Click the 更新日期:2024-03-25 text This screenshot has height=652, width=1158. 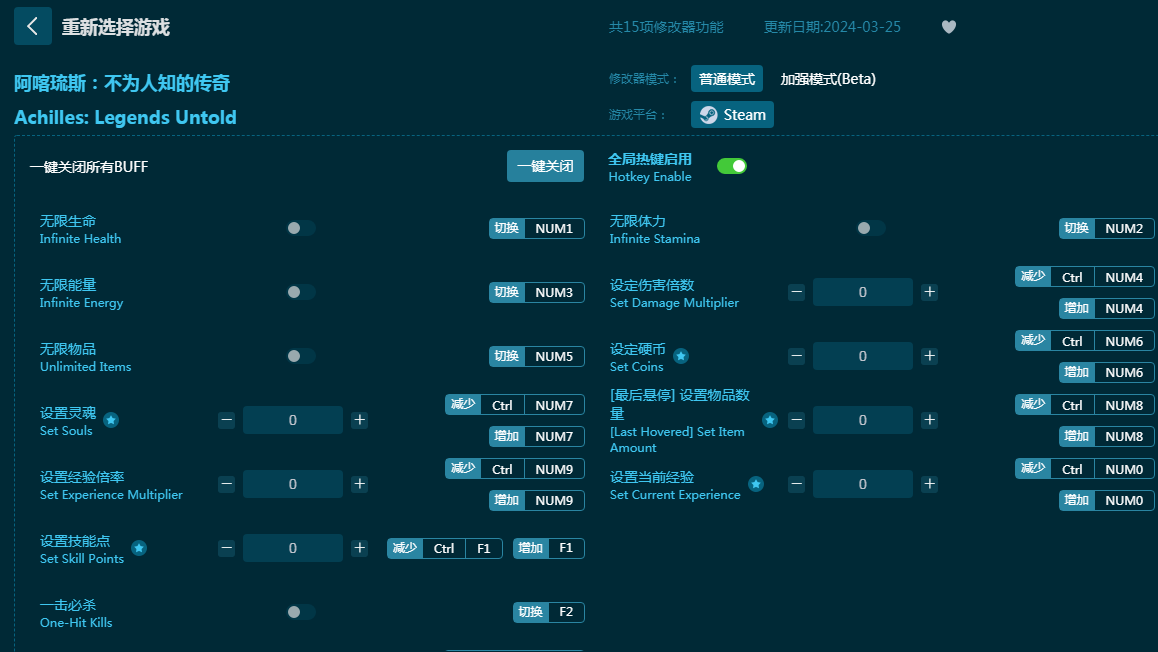[x=832, y=27]
